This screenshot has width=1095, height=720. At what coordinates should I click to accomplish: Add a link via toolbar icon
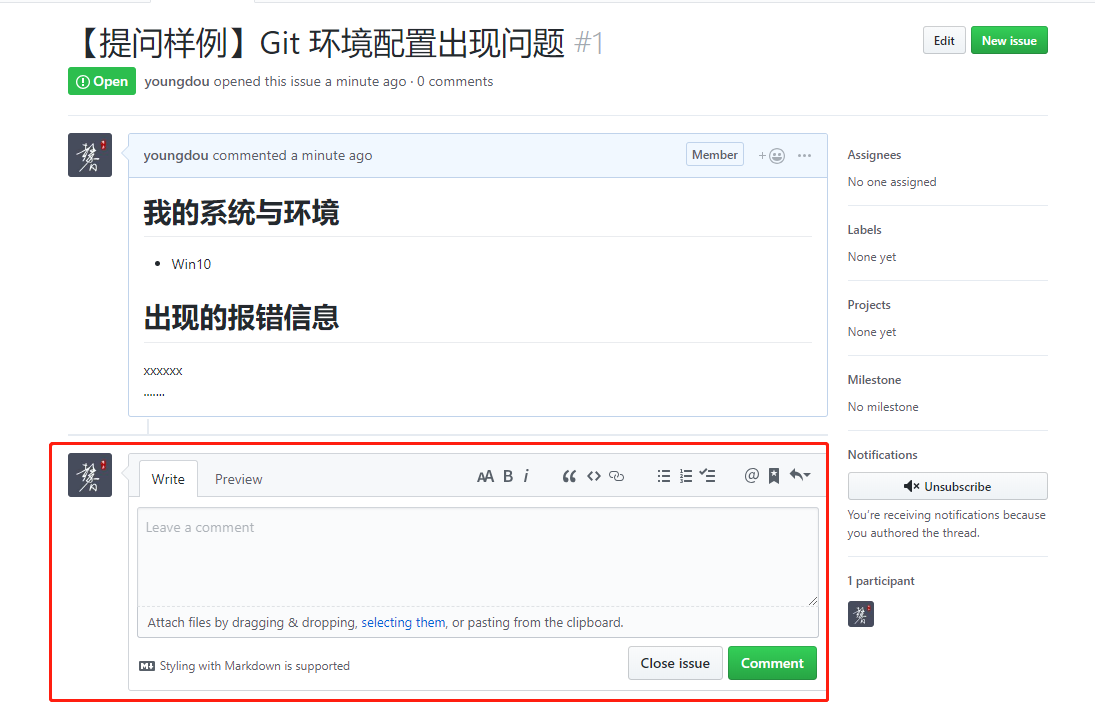pyautogui.click(x=617, y=476)
